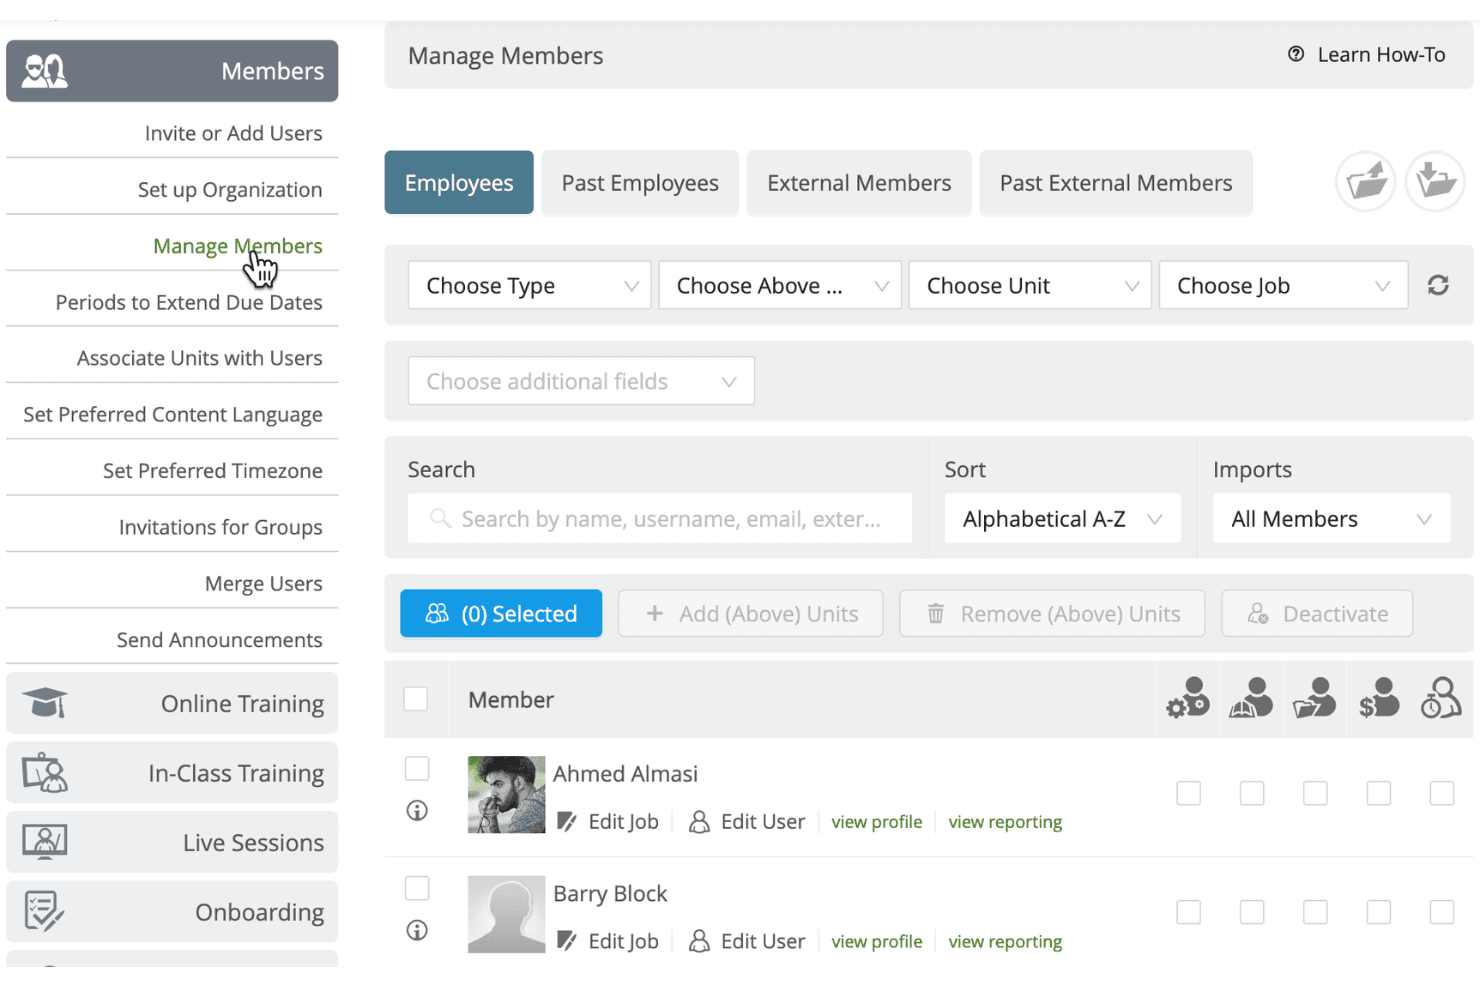
Task: Select Ahmed Almasi's row checkbox
Action: pyautogui.click(x=417, y=768)
